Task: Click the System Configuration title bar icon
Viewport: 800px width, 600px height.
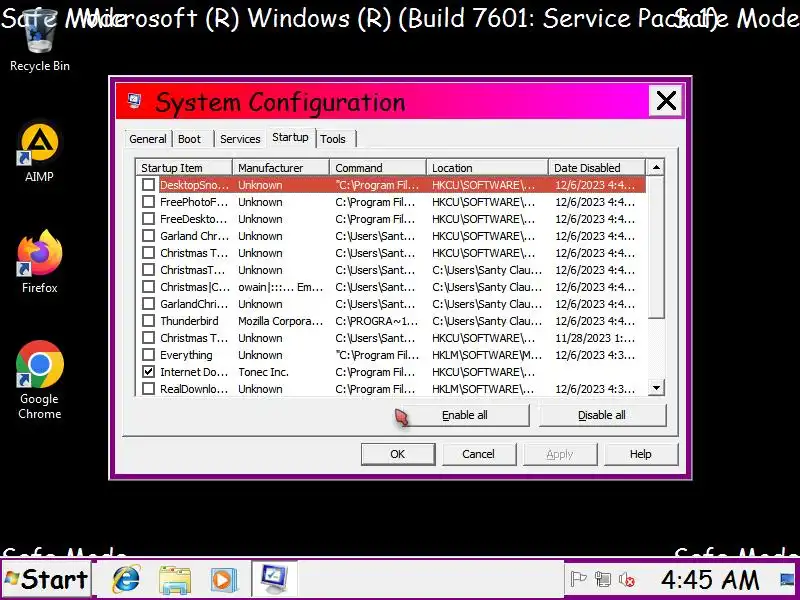Action: click(135, 101)
